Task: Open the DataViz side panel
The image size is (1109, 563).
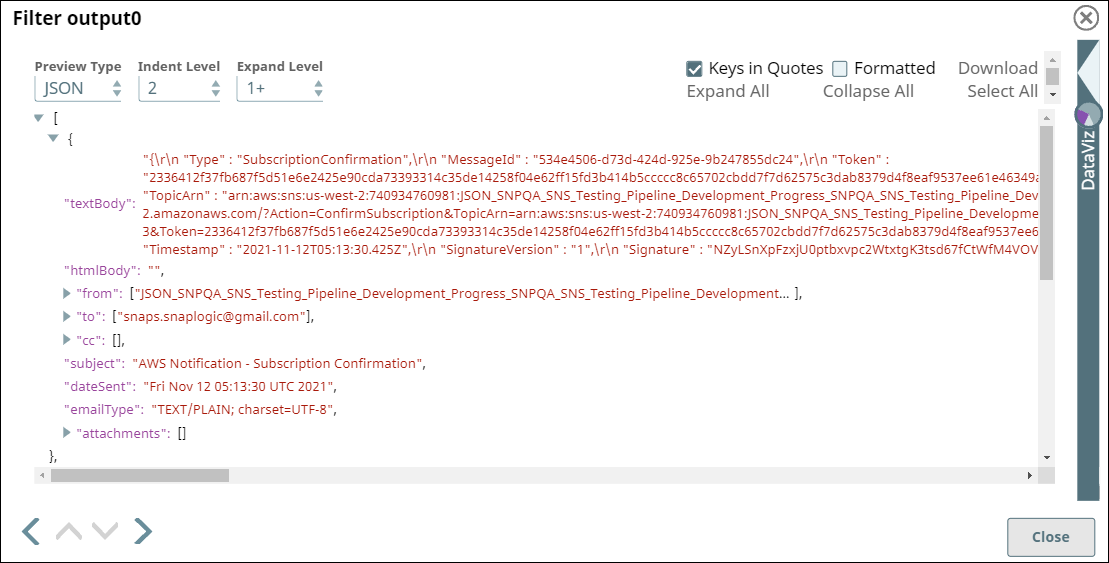Action: point(1088,160)
